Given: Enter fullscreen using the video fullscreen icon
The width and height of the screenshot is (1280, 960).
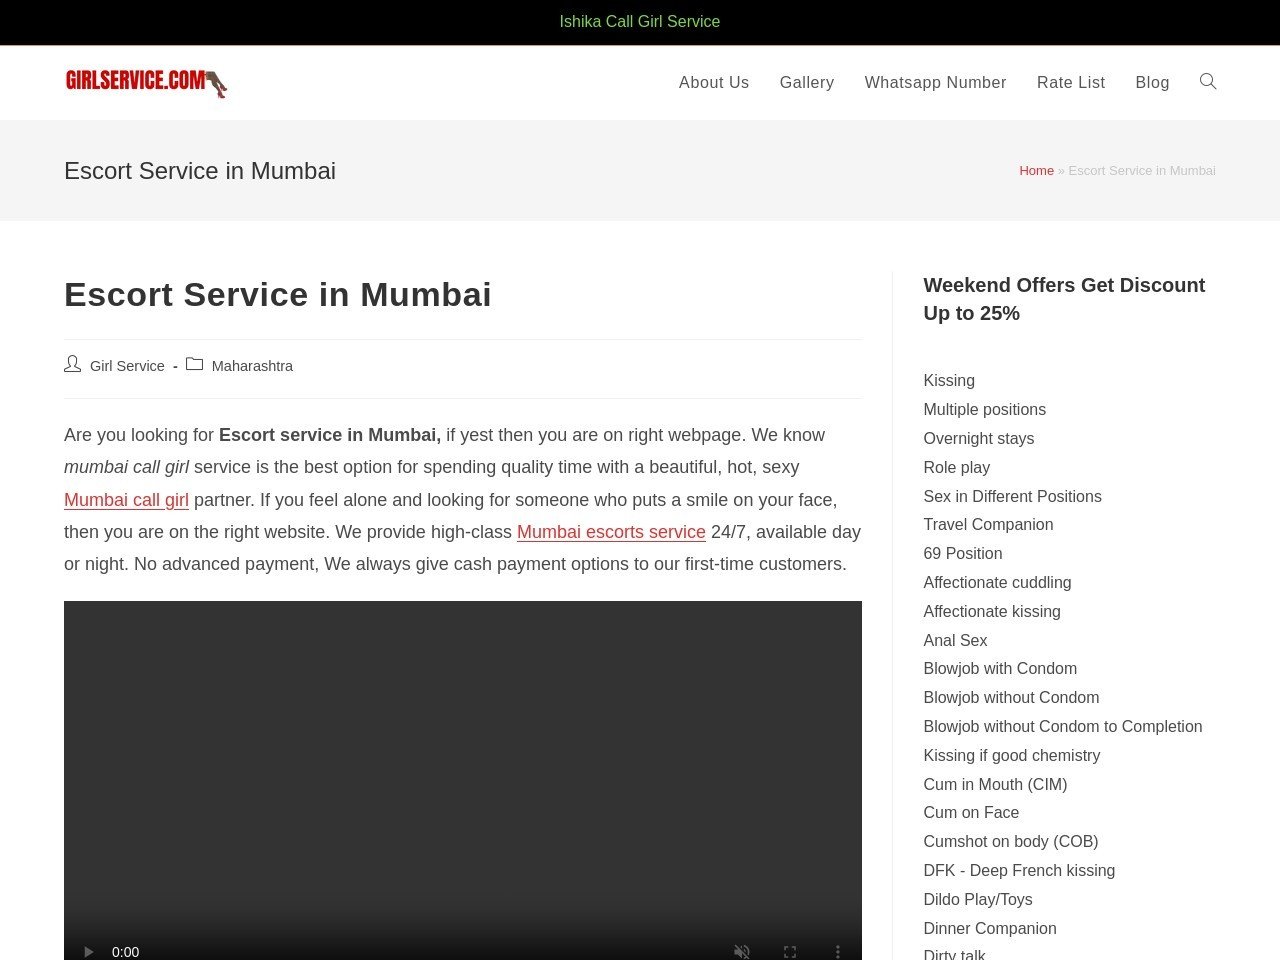Looking at the screenshot, I should coord(790,952).
